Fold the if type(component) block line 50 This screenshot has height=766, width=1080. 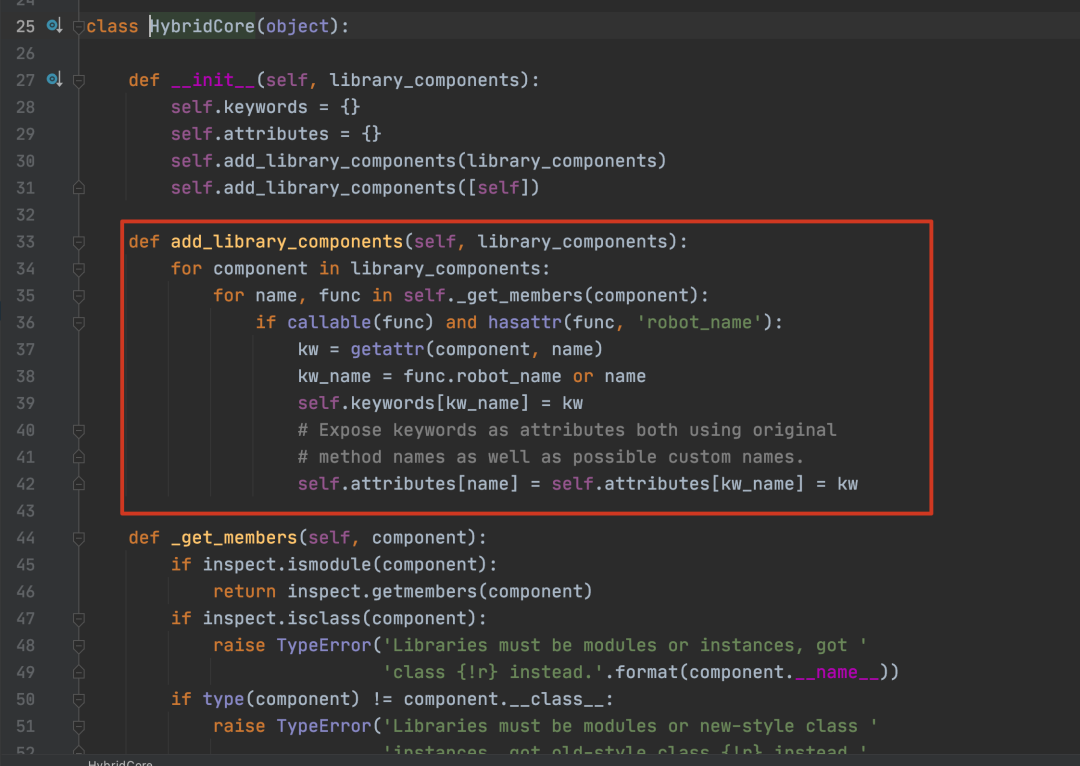[79, 699]
